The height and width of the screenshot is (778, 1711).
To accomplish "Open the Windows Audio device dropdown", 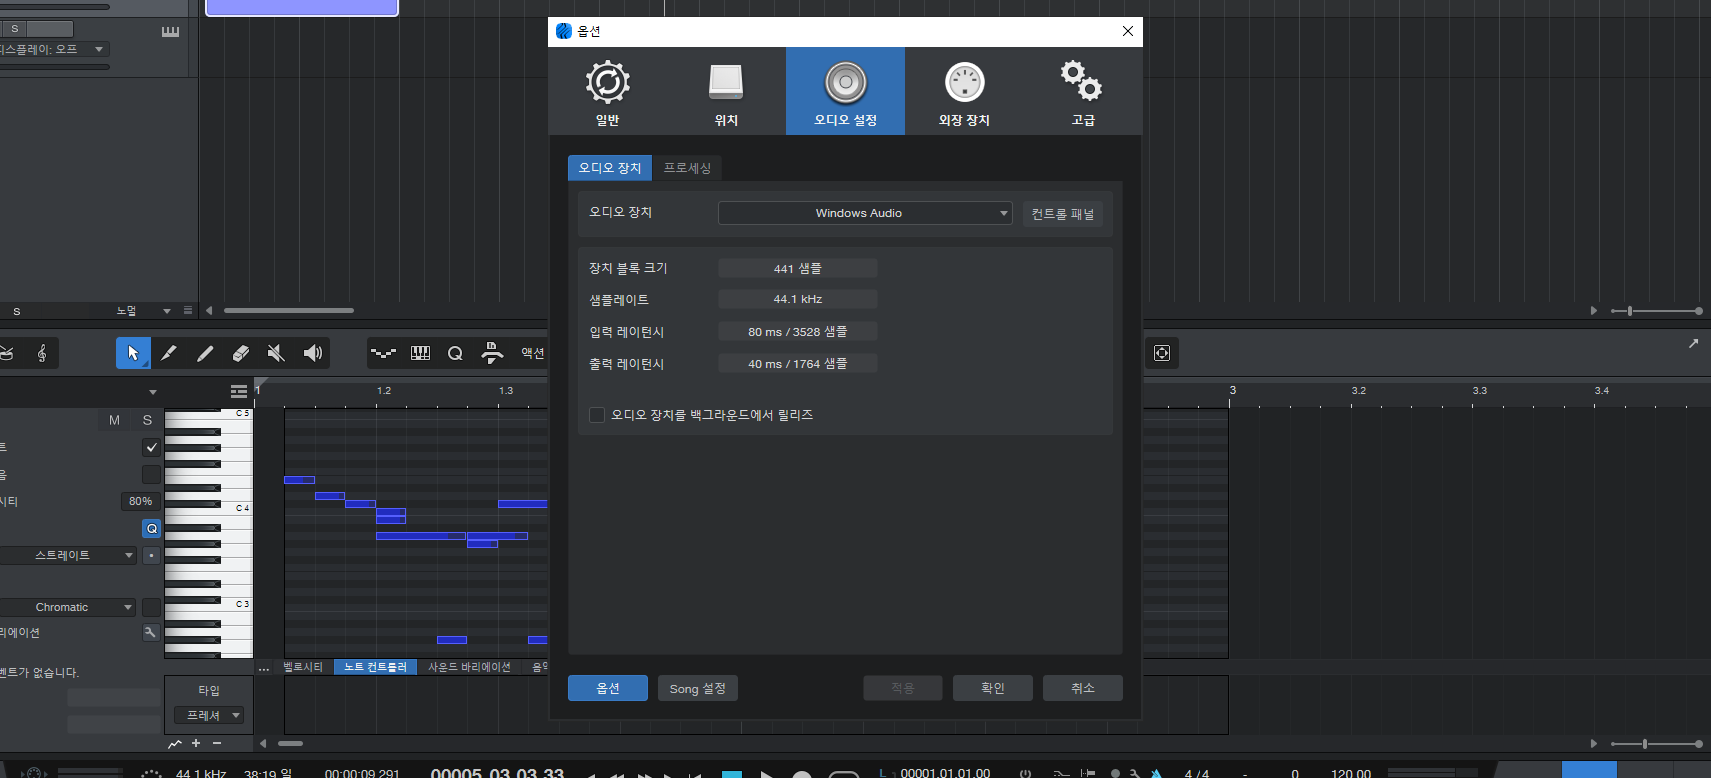I will [865, 213].
